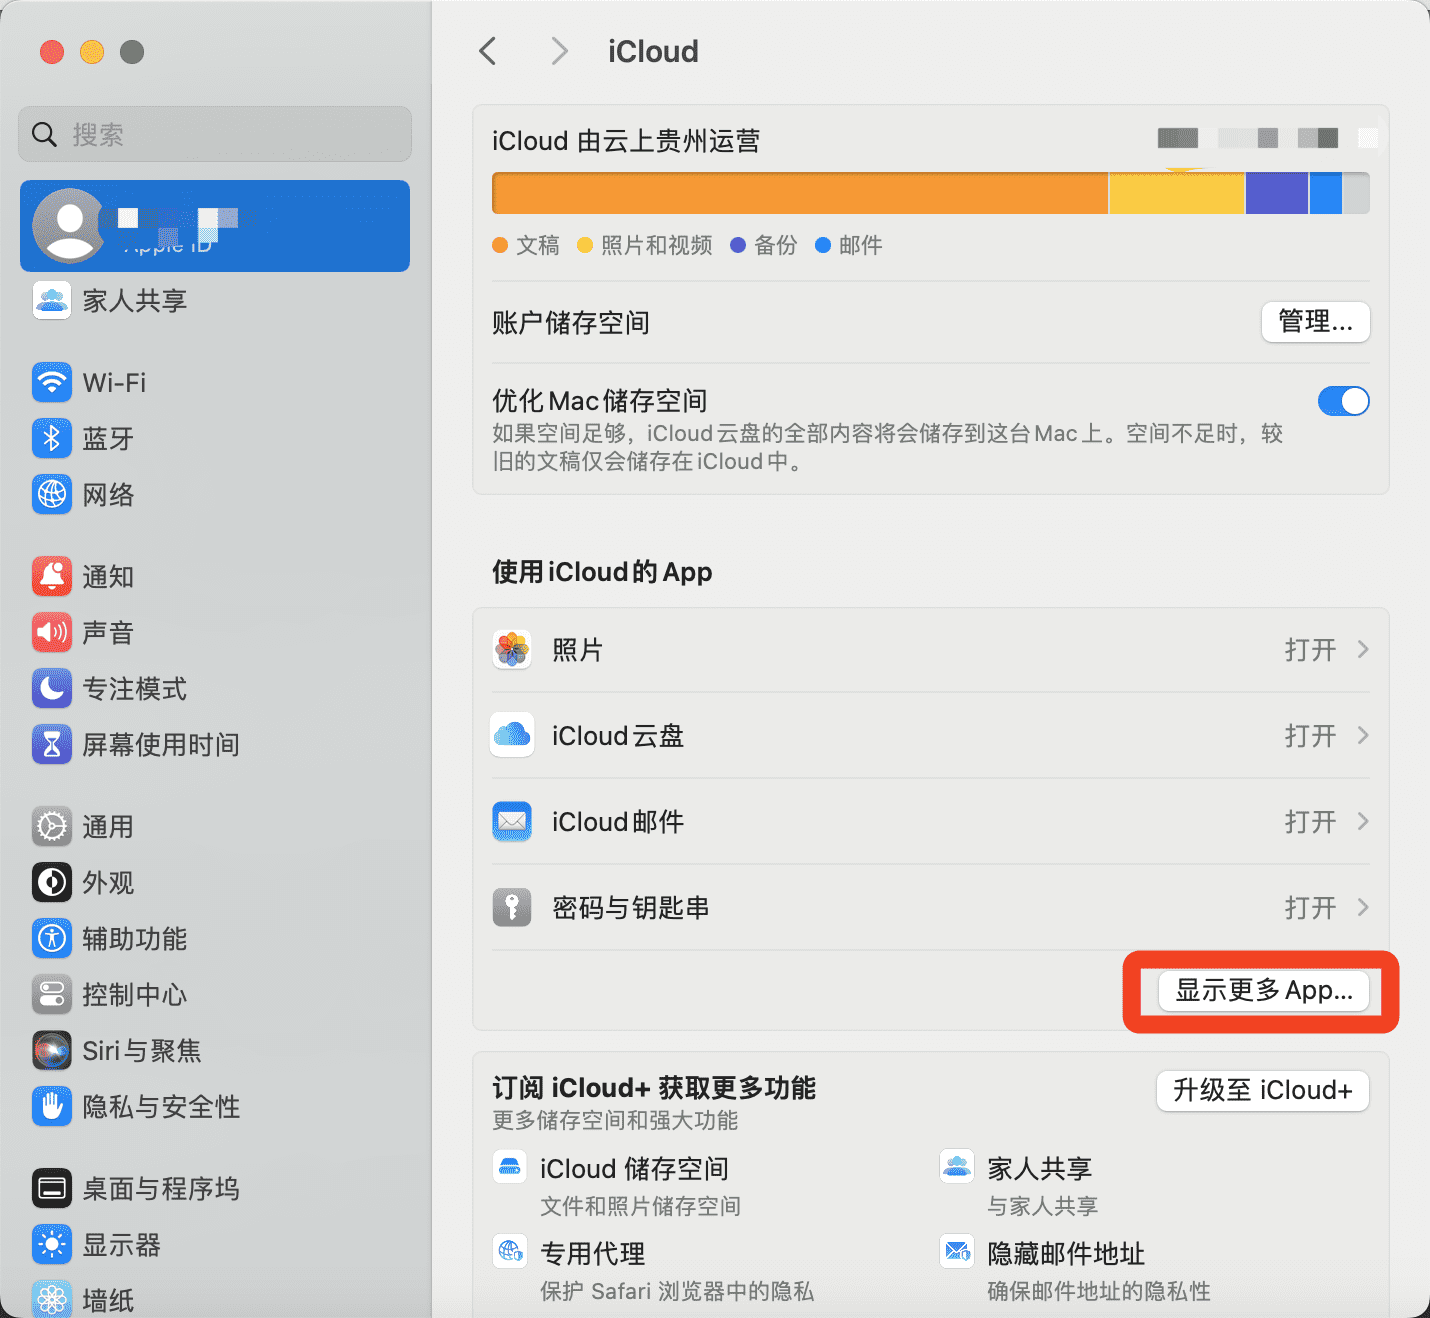This screenshot has height=1318, width=1430.
Task: Open the 密码与钥匙串 row chevron
Action: coord(1362,908)
